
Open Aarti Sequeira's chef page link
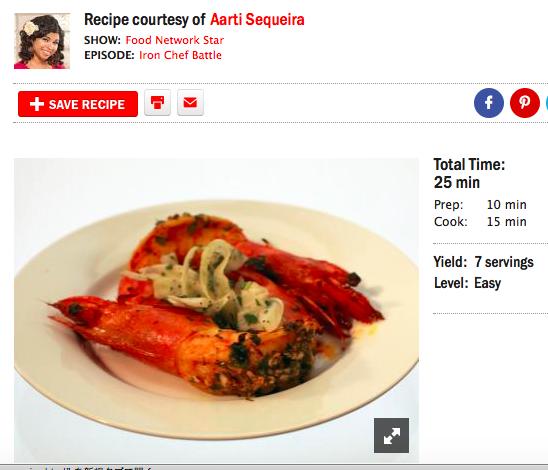(257, 20)
